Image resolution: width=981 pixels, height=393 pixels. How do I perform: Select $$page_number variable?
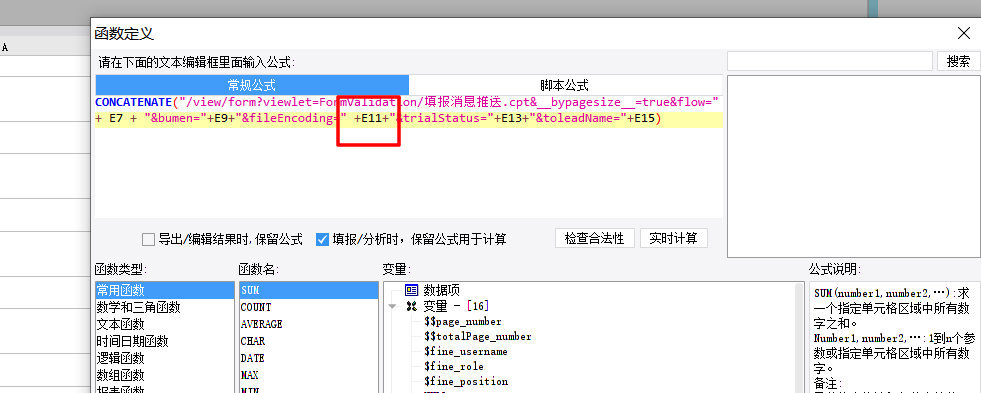click(x=462, y=321)
